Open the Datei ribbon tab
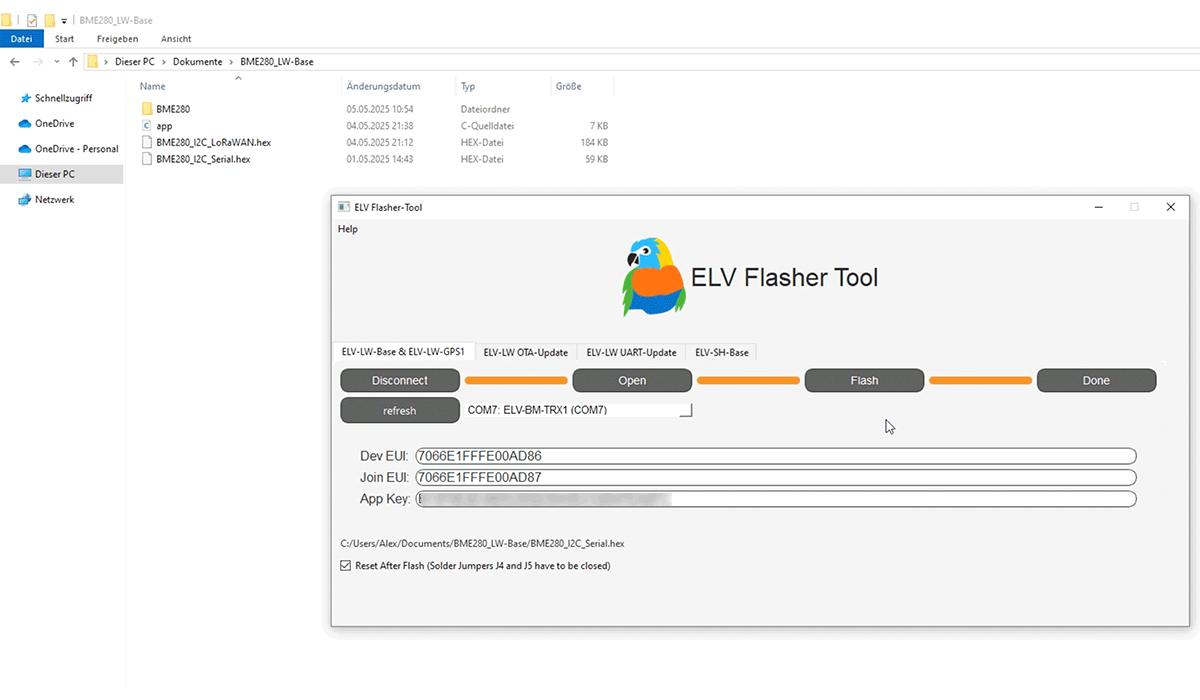This screenshot has height=700, width=1200. pos(21,39)
